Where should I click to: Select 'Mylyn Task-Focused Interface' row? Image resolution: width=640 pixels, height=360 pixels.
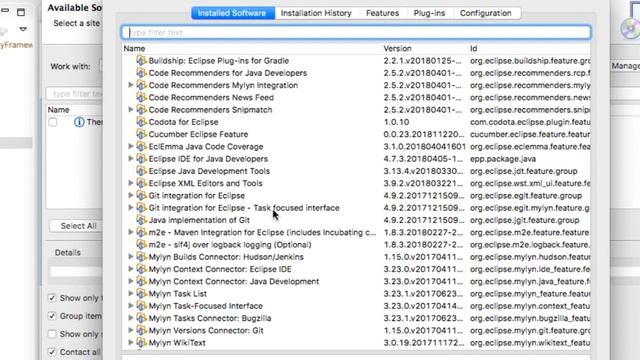[205, 306]
